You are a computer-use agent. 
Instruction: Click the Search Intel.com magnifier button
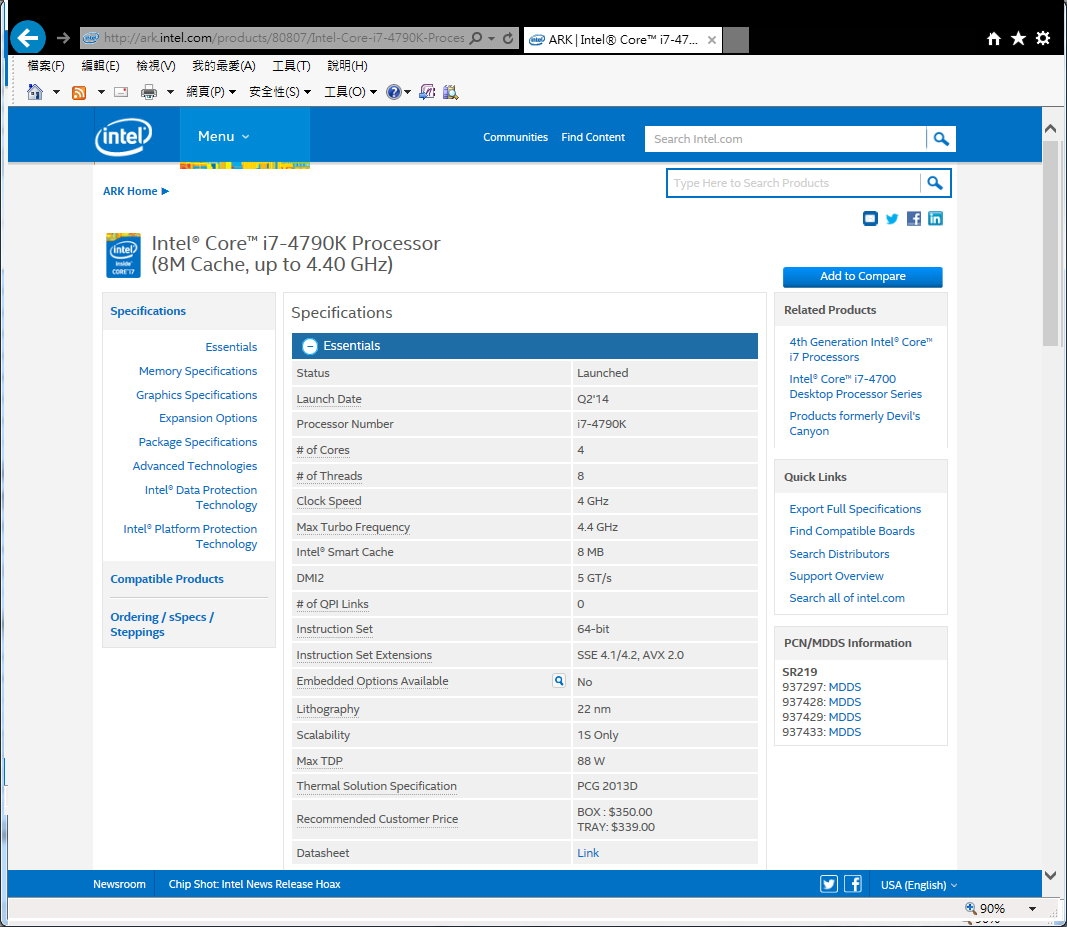pos(941,139)
